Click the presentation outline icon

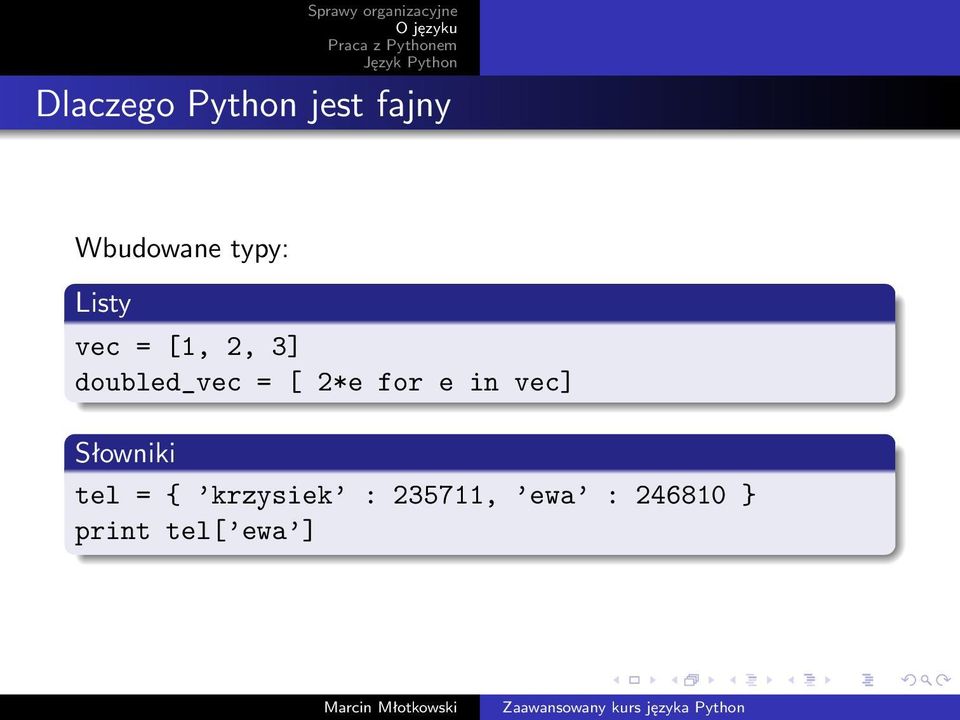click(868, 680)
